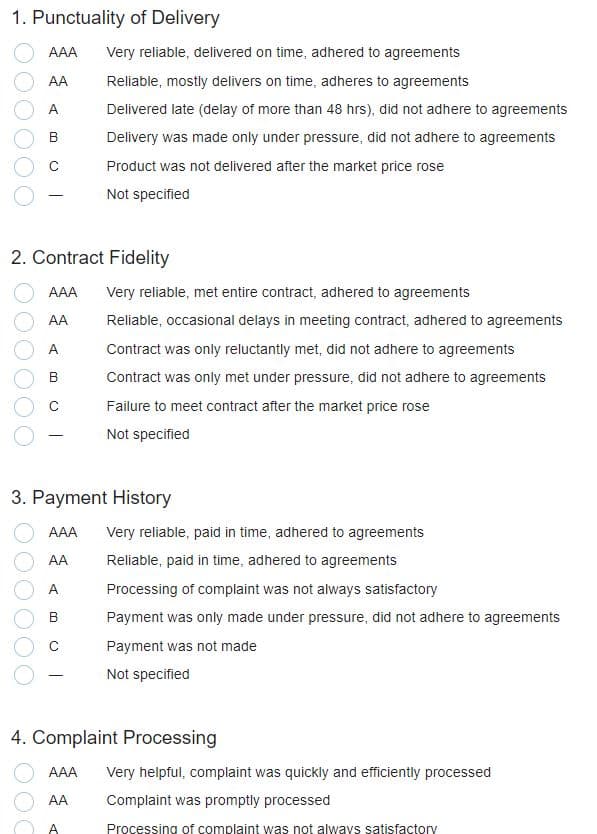Select AA rating for Punctuality of Delivery
The image size is (597, 834).
point(24,81)
